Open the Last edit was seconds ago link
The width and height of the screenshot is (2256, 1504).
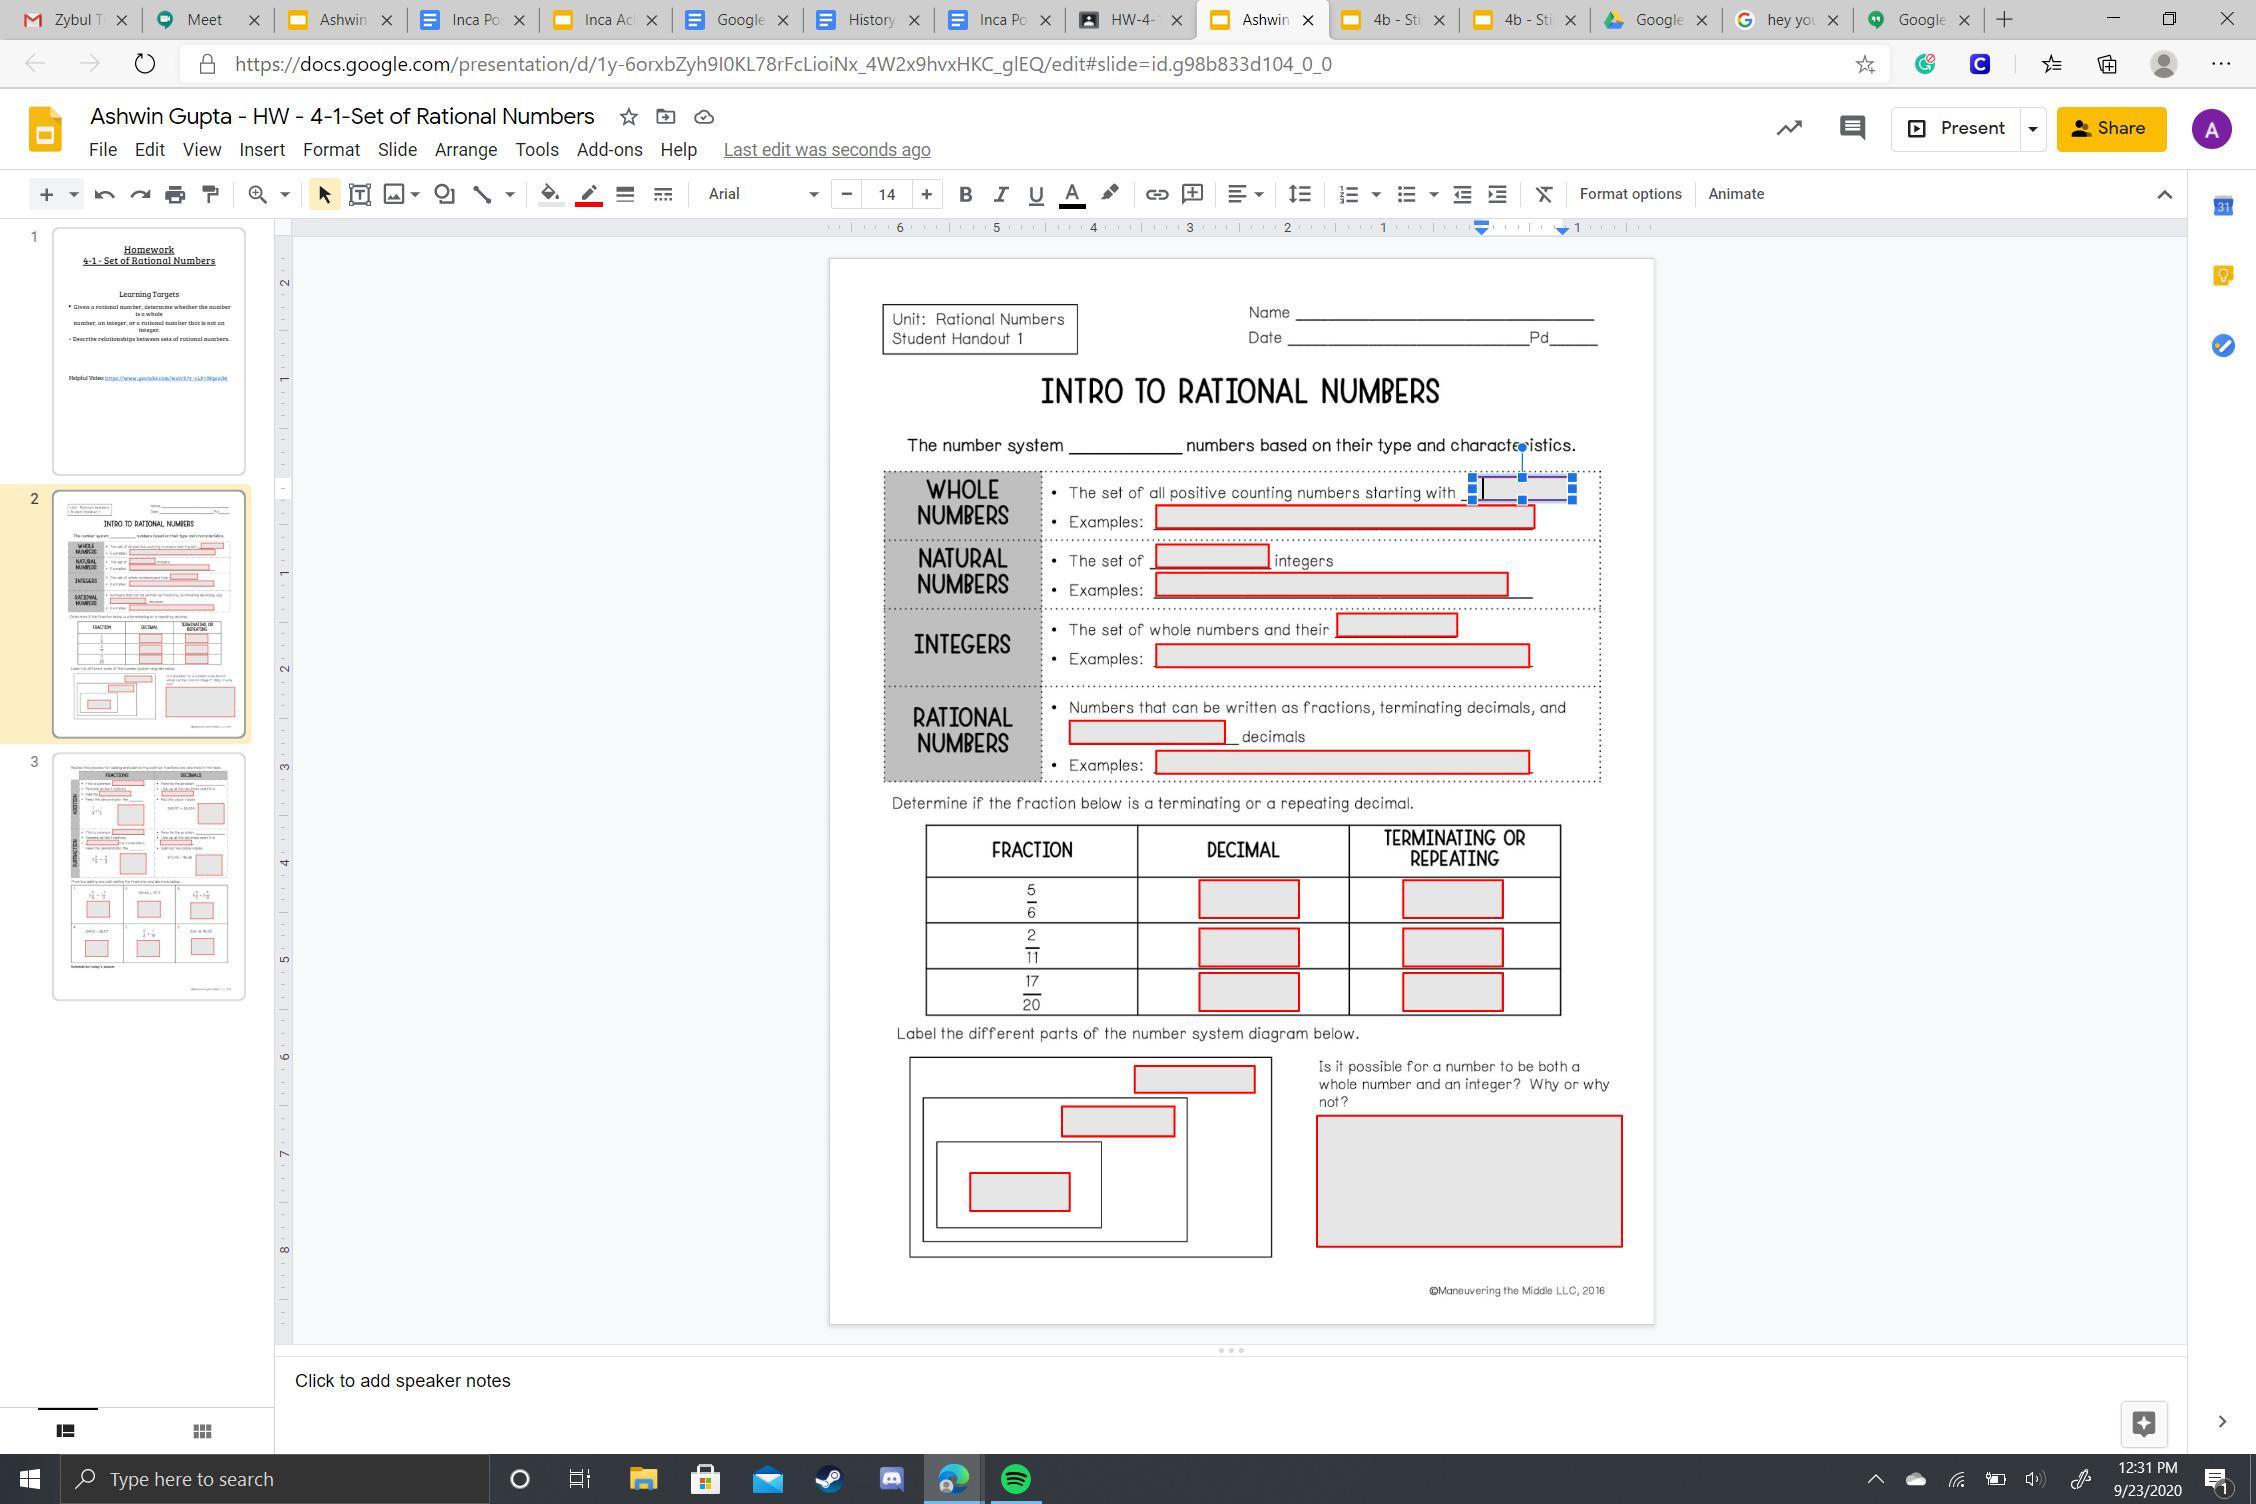(x=827, y=150)
